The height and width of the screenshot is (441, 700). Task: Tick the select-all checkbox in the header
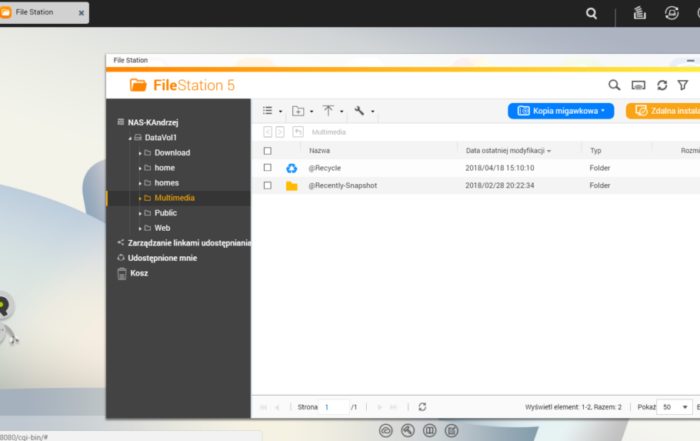[267, 151]
